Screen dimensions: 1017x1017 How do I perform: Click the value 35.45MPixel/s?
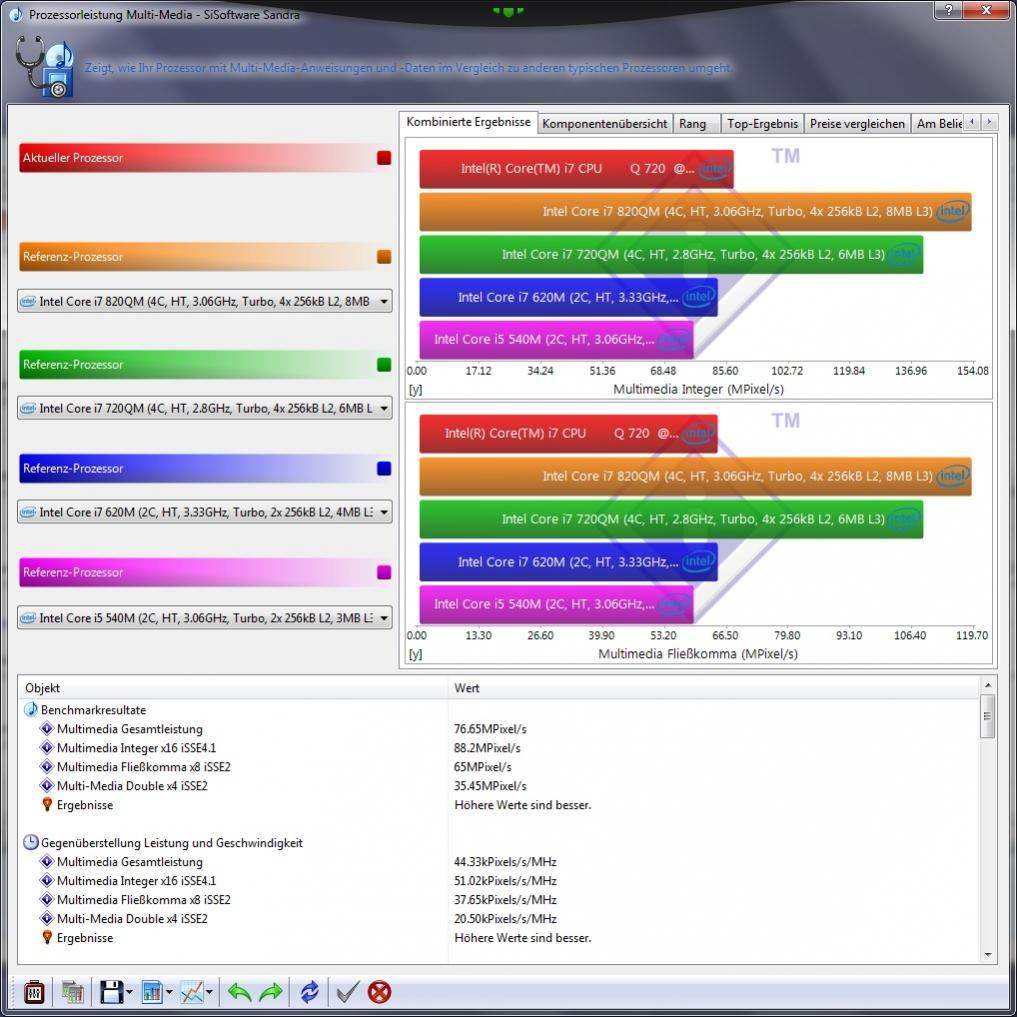[x=490, y=786]
